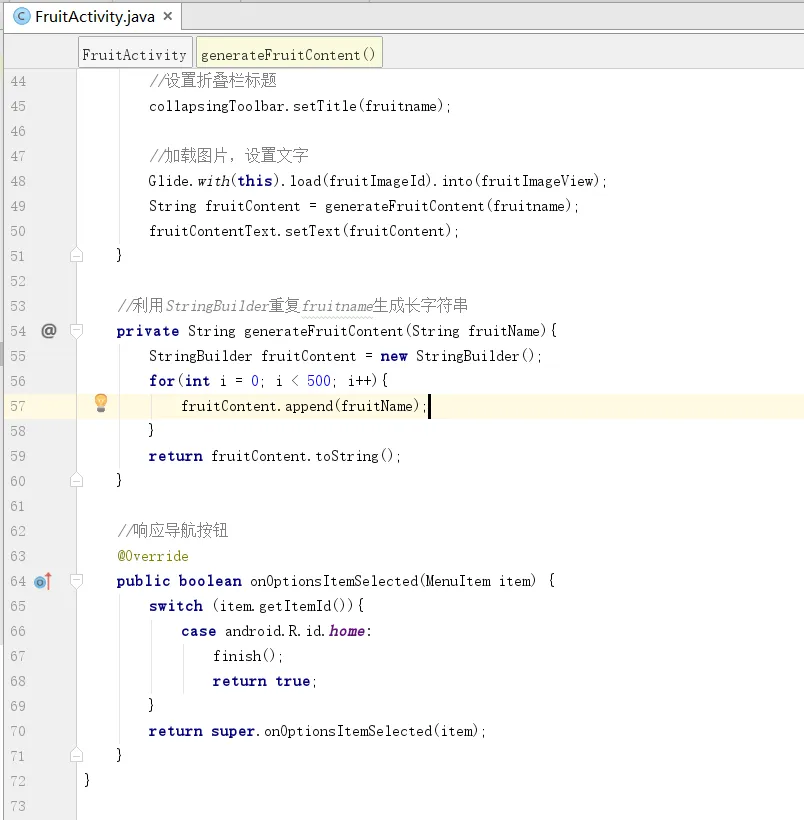Screen dimensions: 804x820
Task: Click the @Override annotation on line 63
Action: click(153, 556)
